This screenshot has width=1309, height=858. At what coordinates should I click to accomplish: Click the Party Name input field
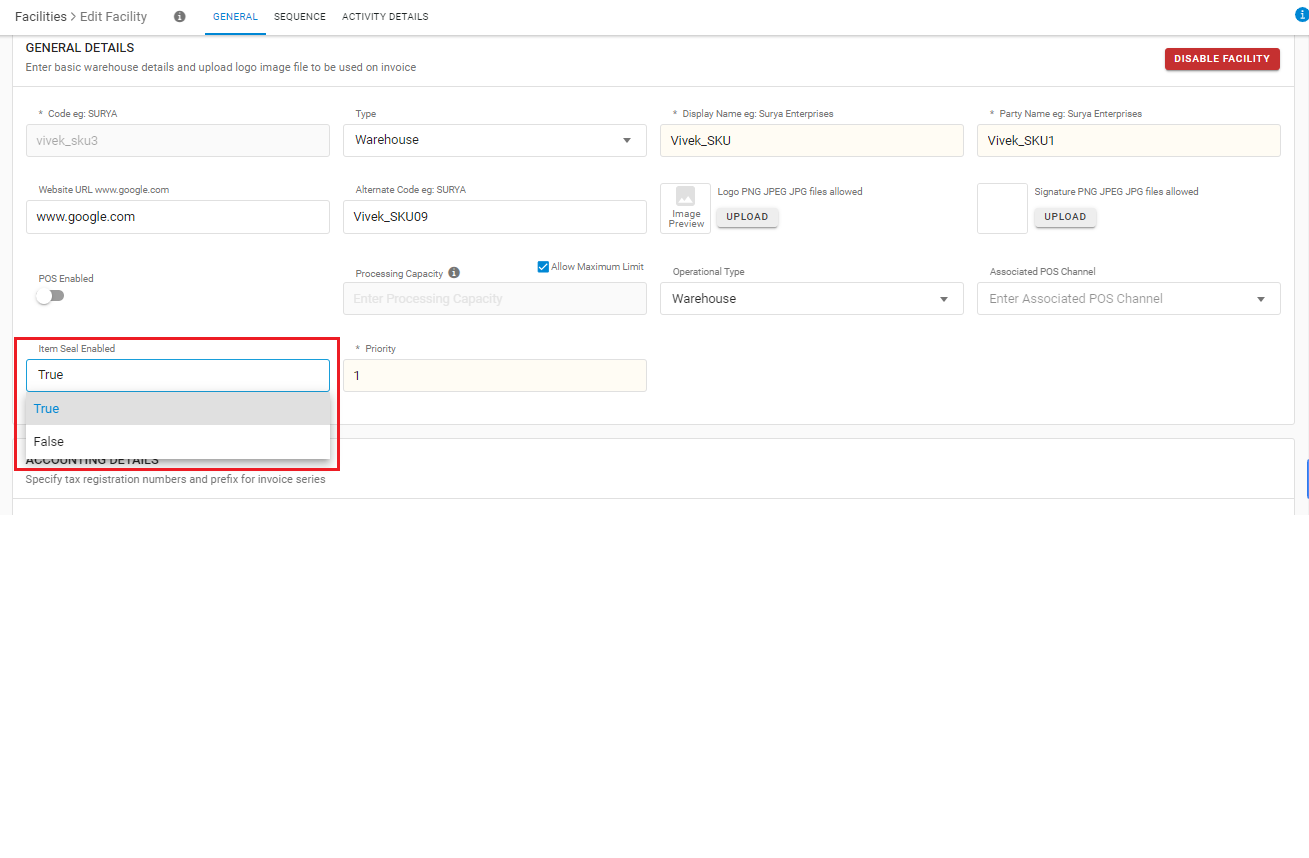[x=1129, y=141]
